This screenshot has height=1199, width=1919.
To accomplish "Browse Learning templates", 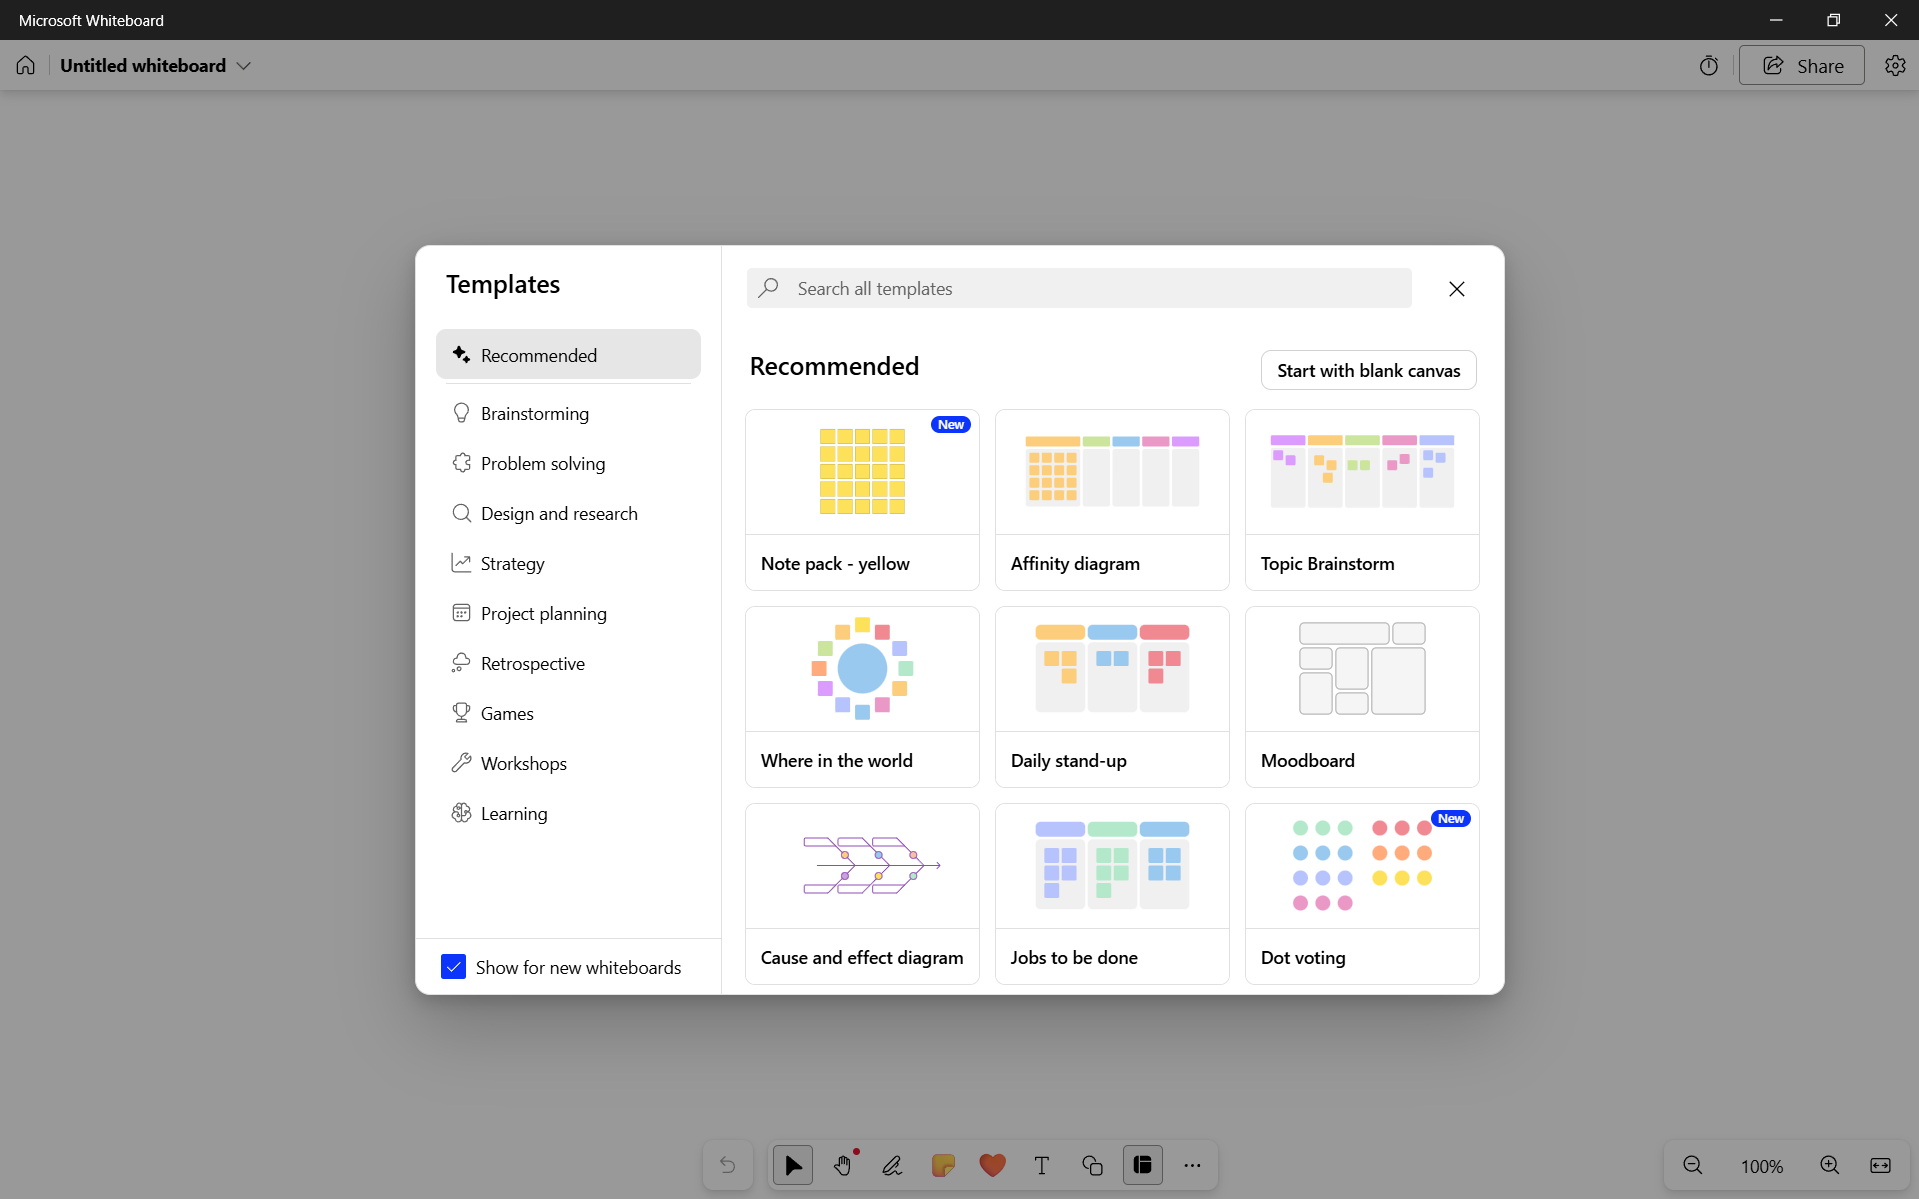I will click(x=568, y=813).
